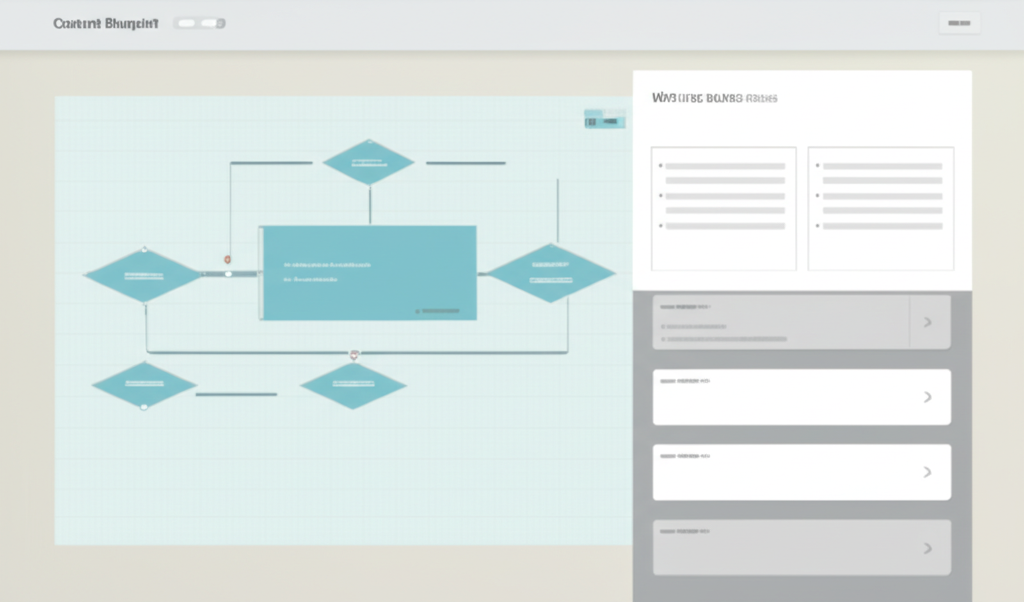Select the right-middle diamond node
This screenshot has height=602, width=1024.
pyautogui.click(x=550, y=273)
